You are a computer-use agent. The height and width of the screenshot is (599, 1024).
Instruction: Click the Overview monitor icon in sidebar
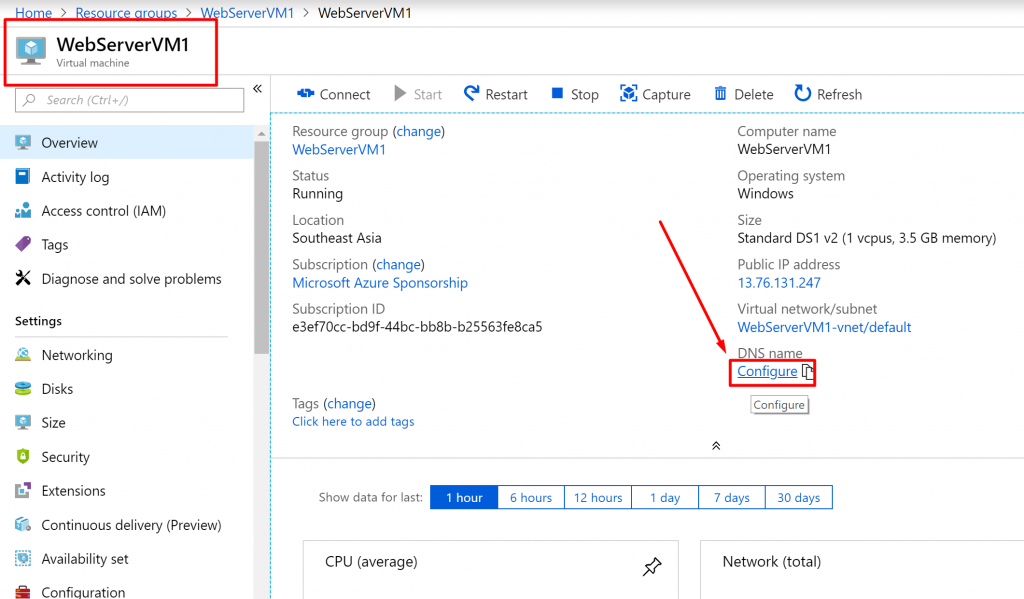[23, 142]
